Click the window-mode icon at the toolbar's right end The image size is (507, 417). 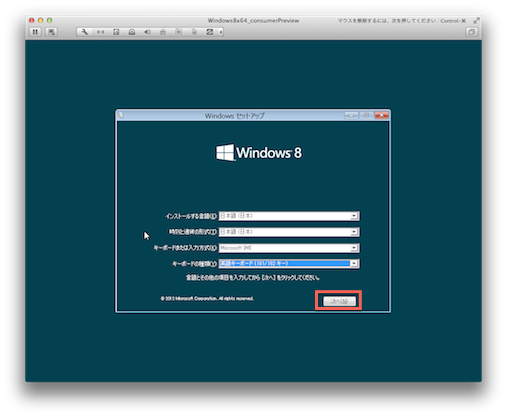pyautogui.click(x=471, y=32)
